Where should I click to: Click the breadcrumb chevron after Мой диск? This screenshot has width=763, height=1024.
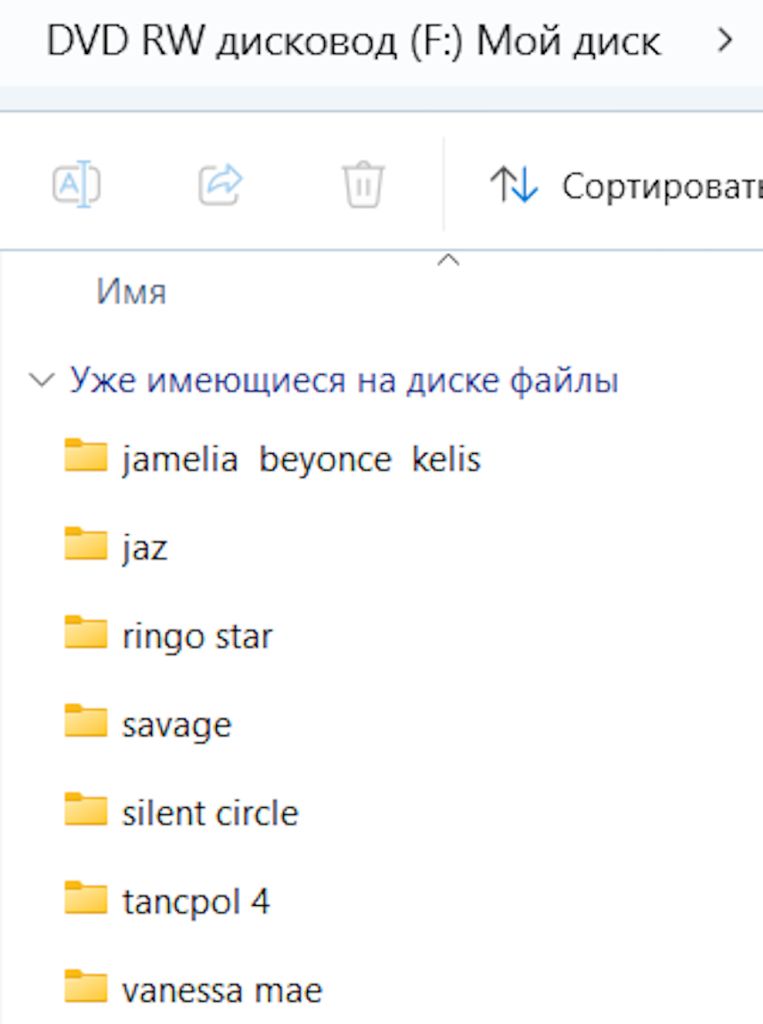click(724, 40)
